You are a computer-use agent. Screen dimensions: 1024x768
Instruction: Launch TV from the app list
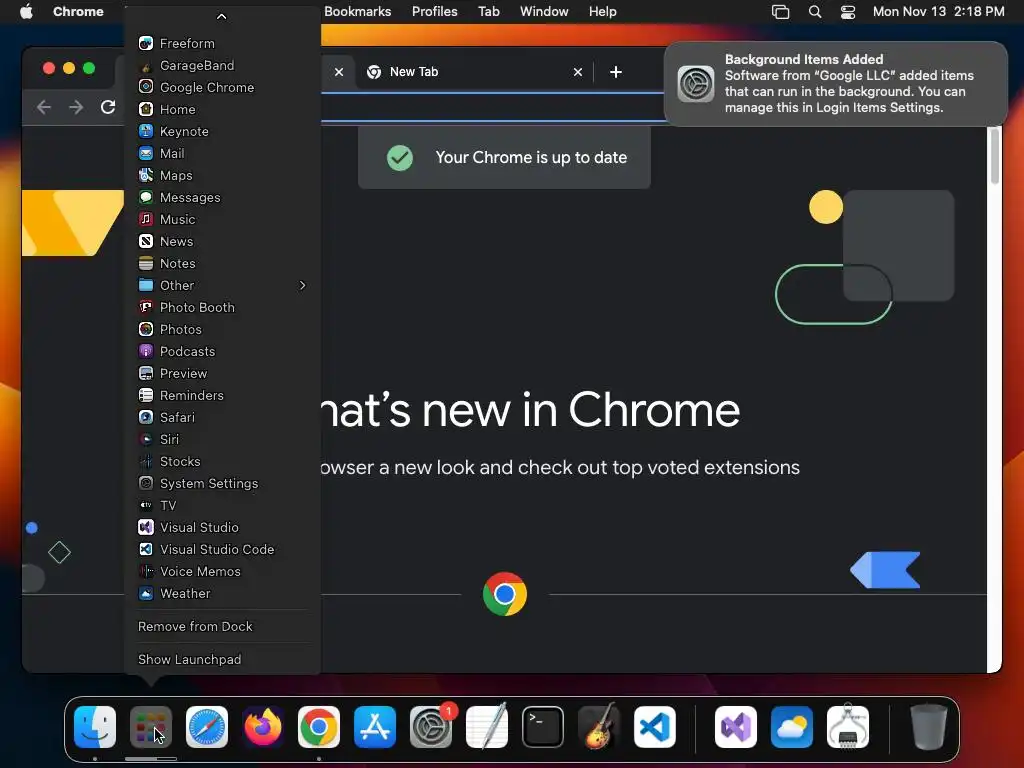[x=222, y=505]
